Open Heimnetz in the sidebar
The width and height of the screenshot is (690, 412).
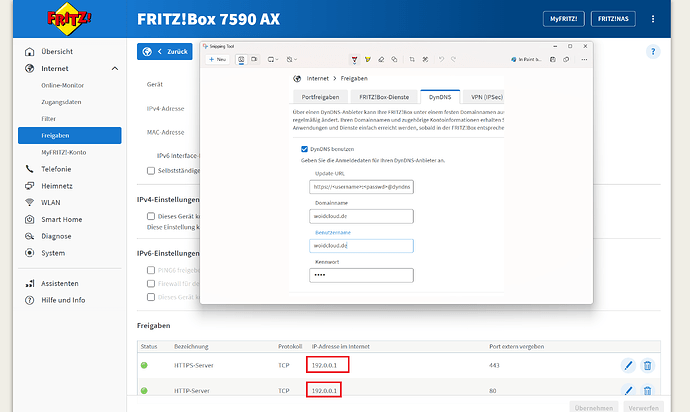coord(57,186)
